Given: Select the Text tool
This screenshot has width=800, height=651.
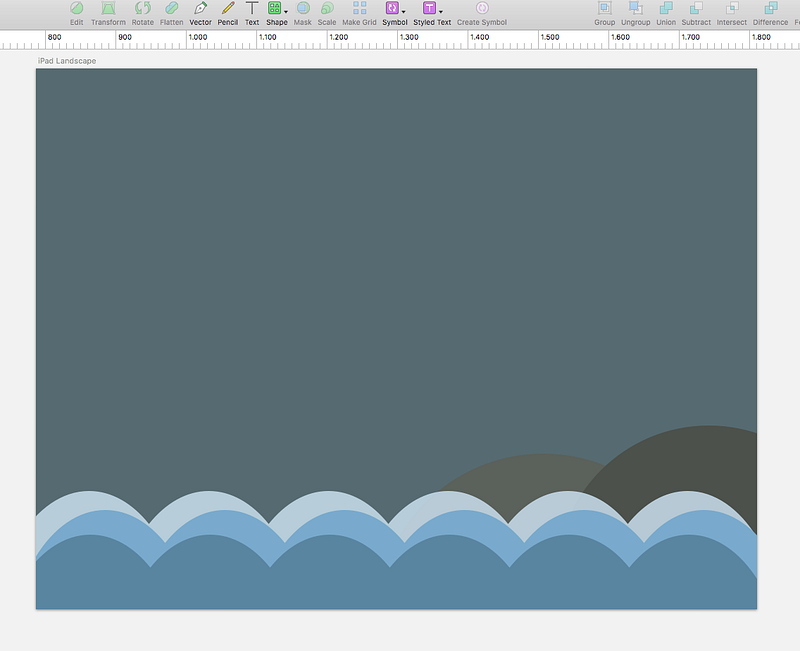Looking at the screenshot, I should (x=252, y=8).
